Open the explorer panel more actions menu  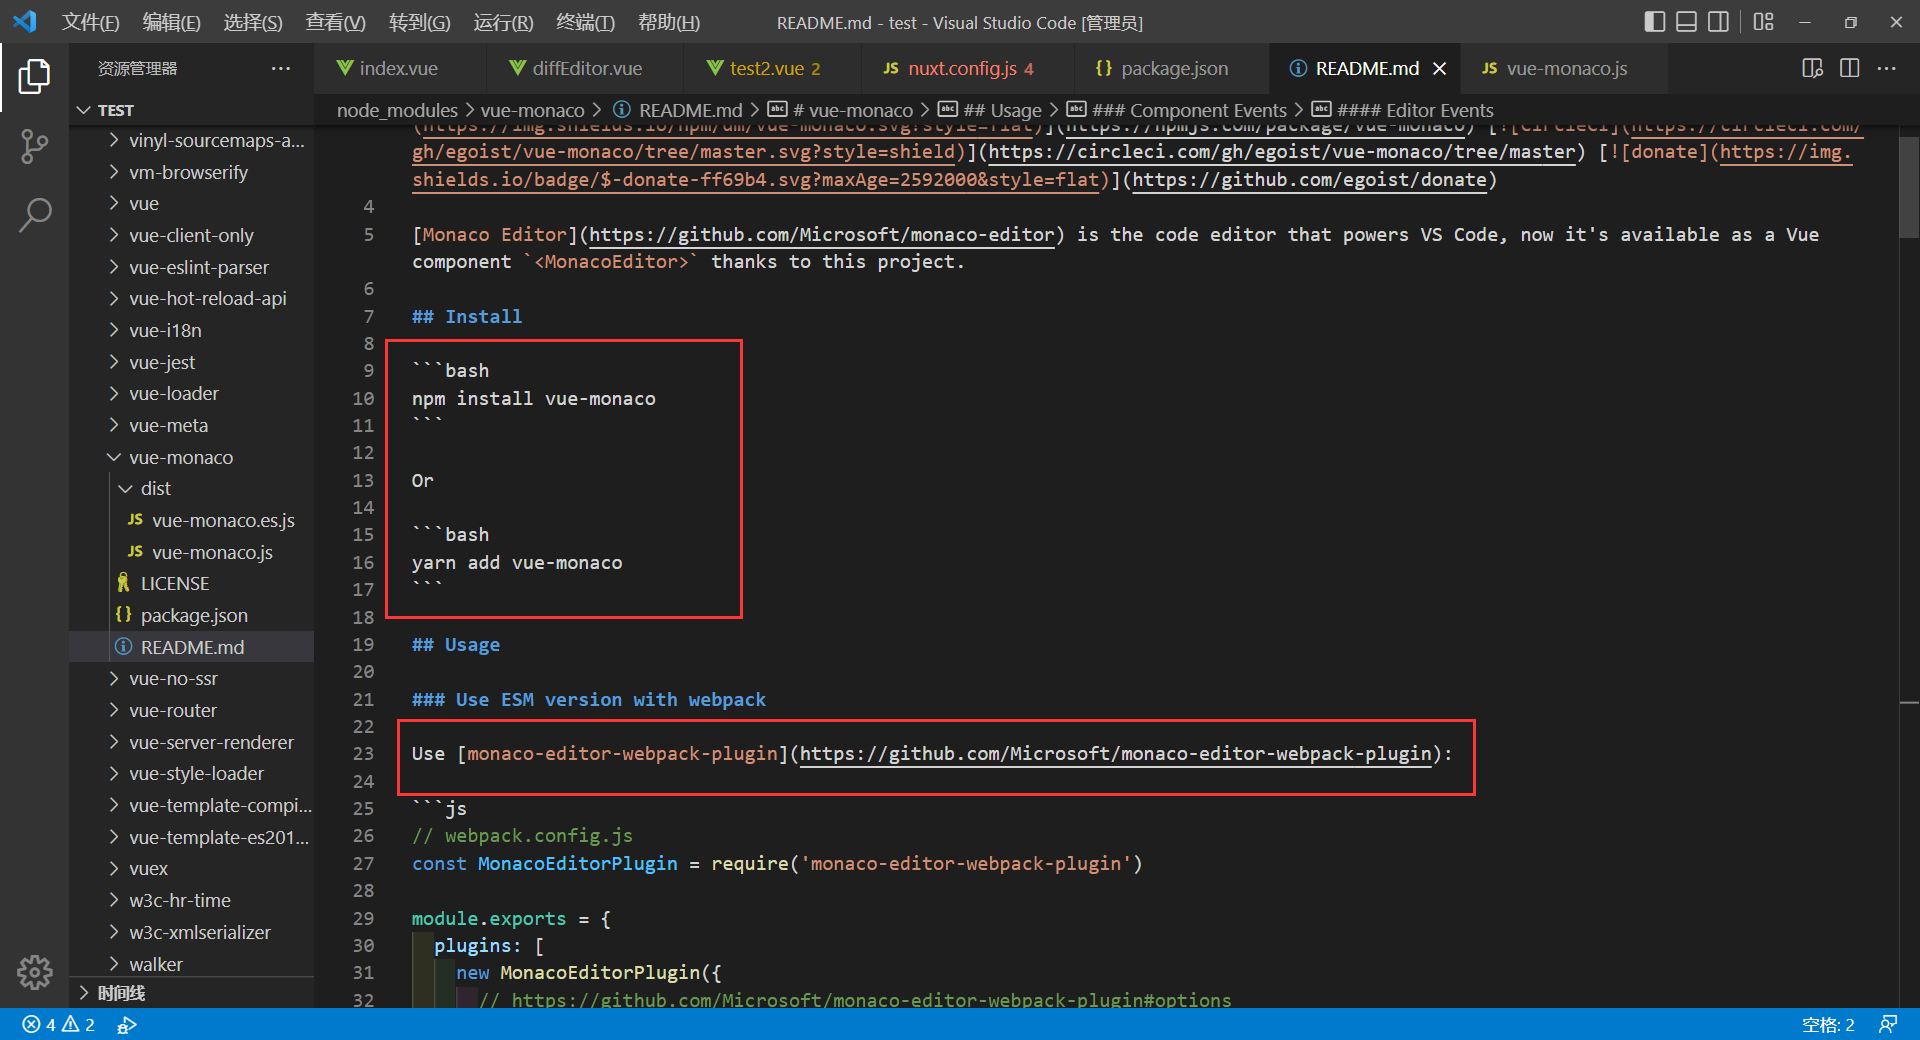point(281,68)
